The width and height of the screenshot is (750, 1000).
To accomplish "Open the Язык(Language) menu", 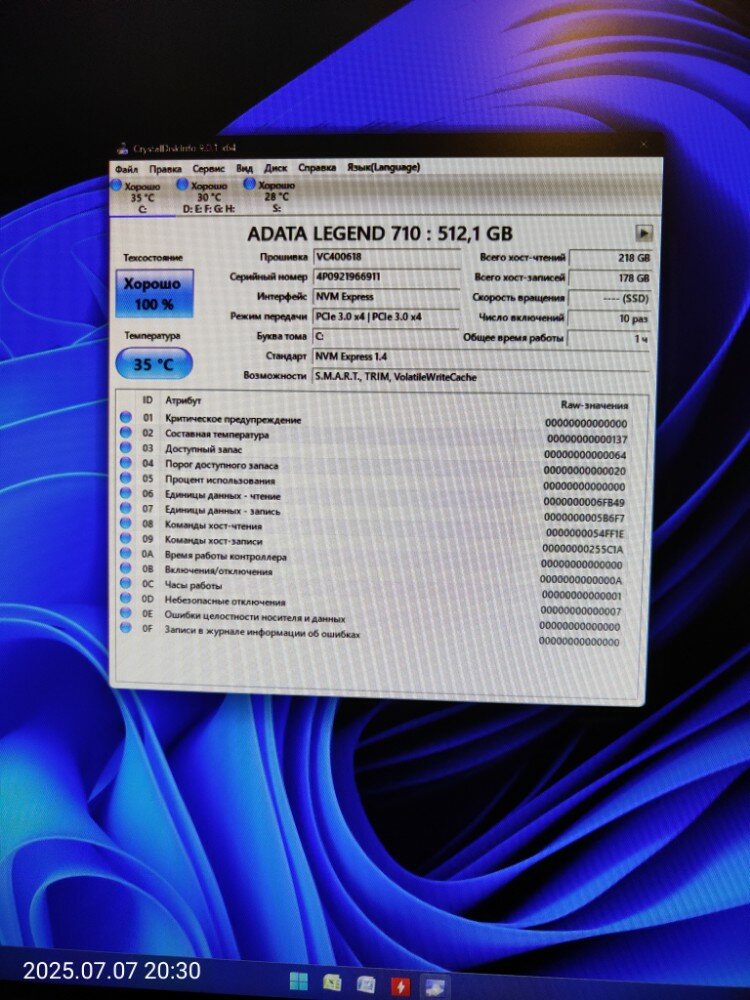I will coord(383,167).
